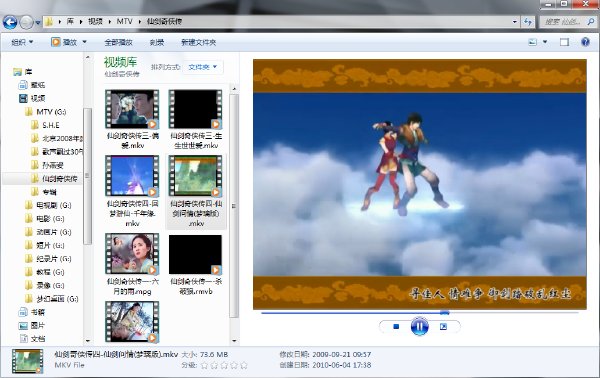Open the S.H.E folder
600x378 pixels.
[46, 125]
